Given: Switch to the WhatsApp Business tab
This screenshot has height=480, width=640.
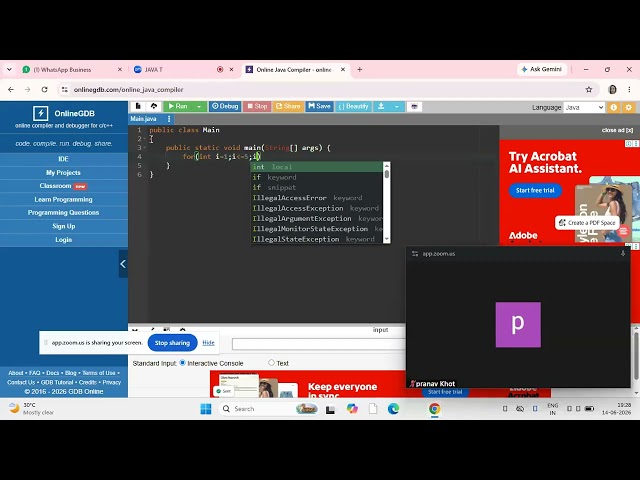Looking at the screenshot, I should pyautogui.click(x=72, y=70).
